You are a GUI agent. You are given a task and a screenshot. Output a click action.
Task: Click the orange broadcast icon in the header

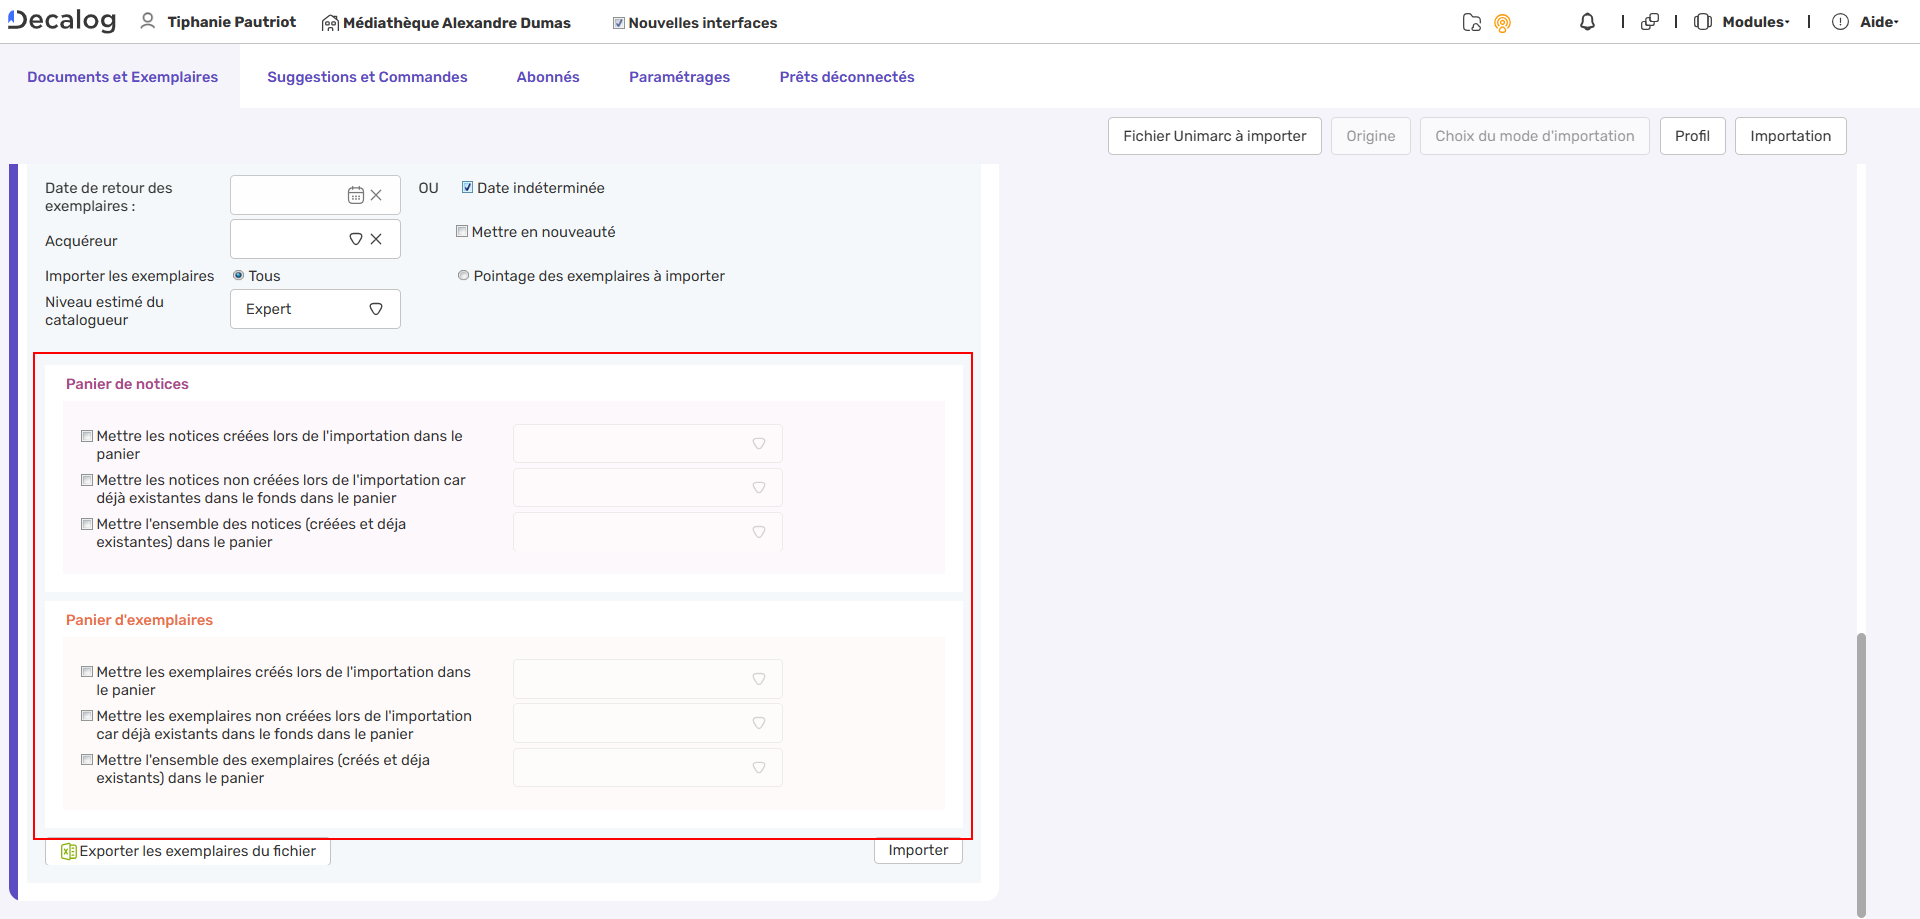coord(1502,21)
